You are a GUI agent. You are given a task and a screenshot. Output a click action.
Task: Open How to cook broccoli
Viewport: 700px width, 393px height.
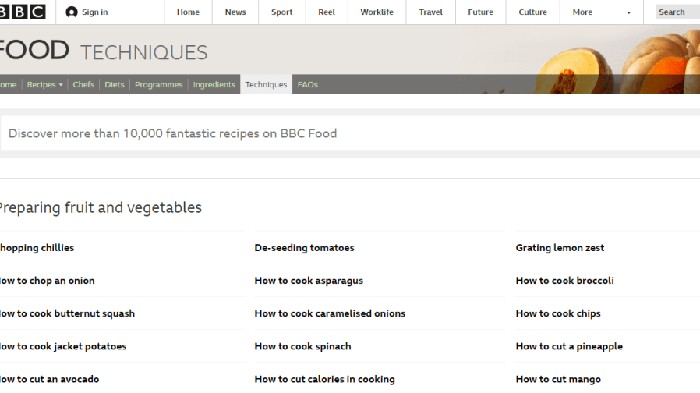[x=564, y=281]
